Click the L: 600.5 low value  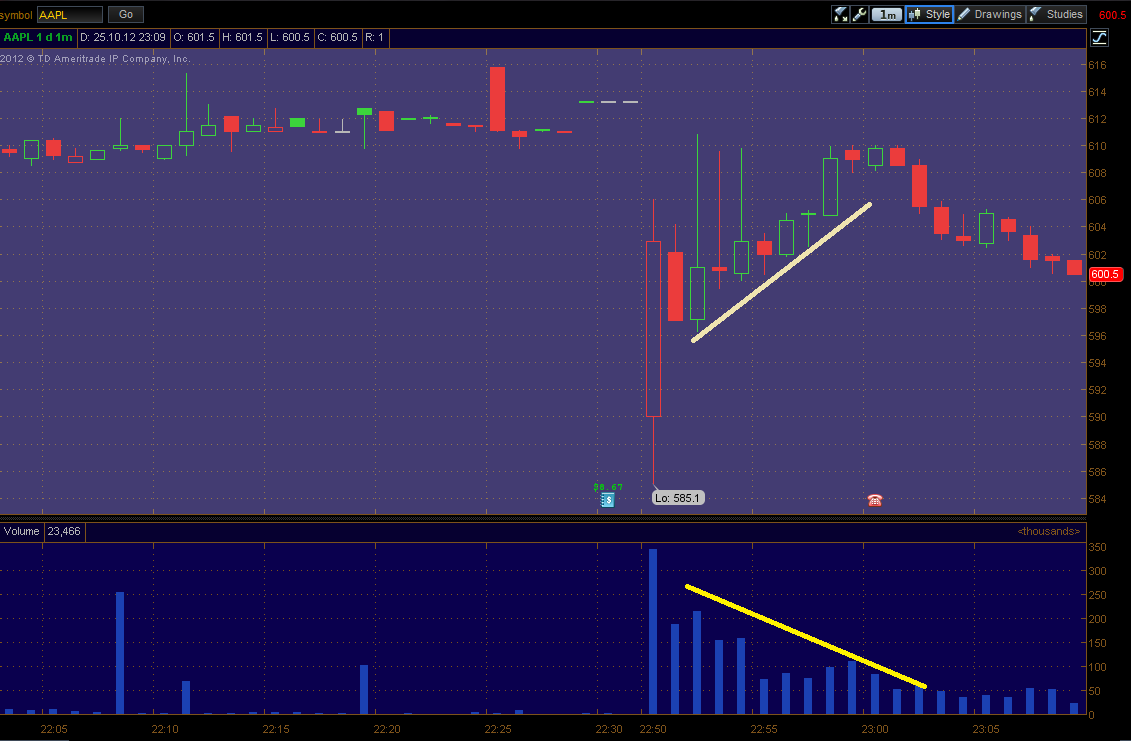click(x=290, y=37)
